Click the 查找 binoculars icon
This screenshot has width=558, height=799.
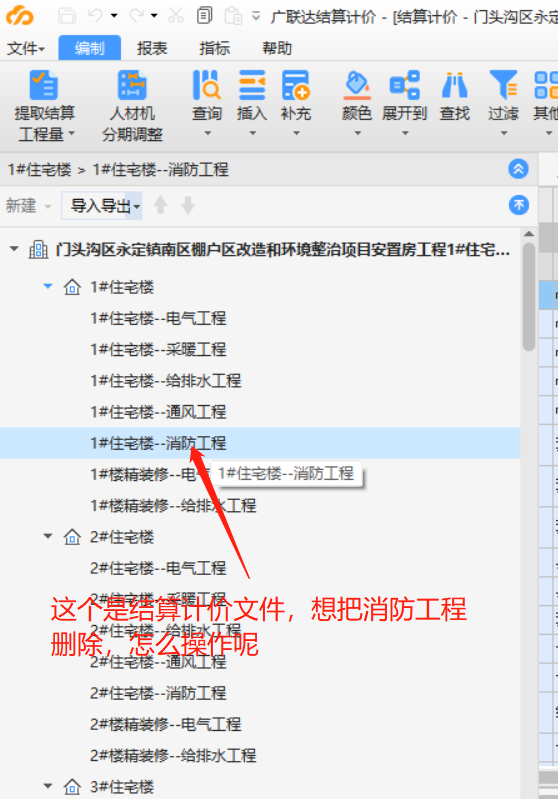pyautogui.click(x=455, y=85)
